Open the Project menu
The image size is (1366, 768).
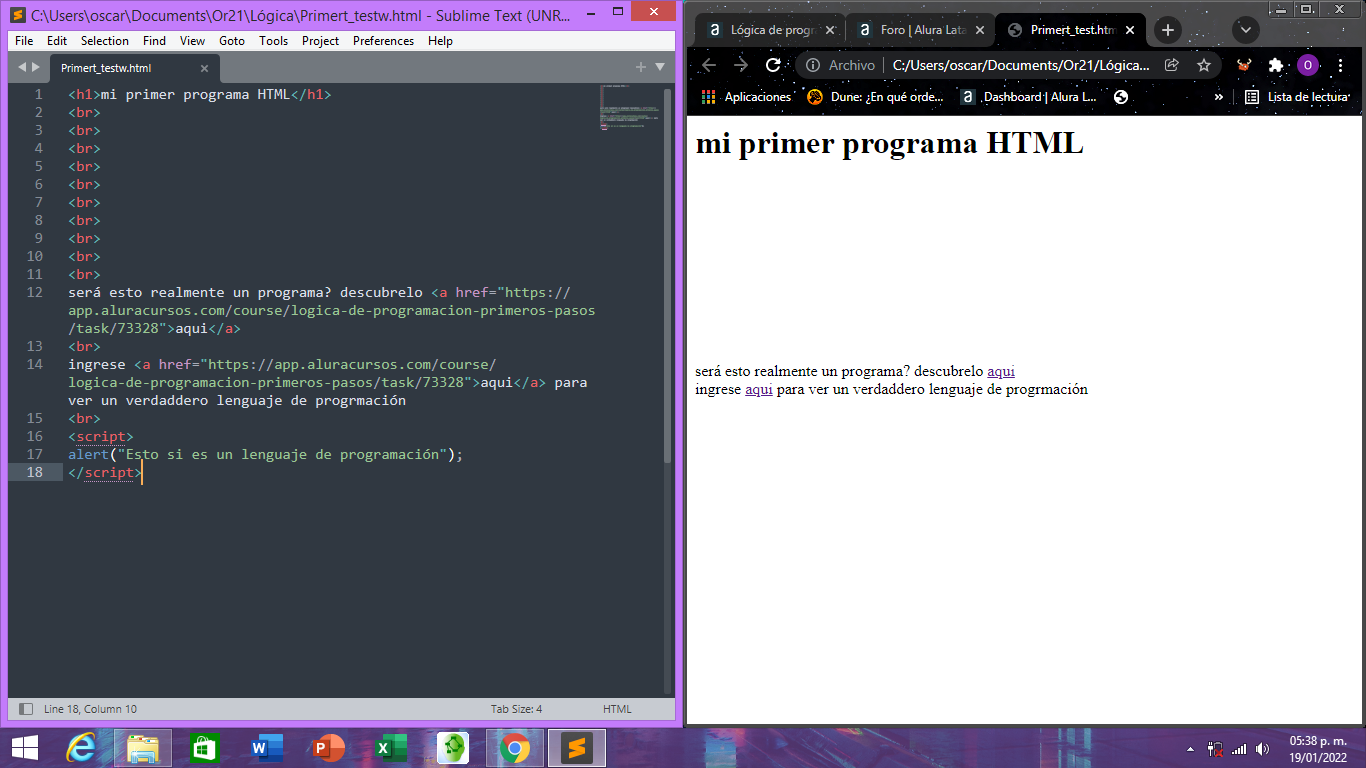[x=320, y=41]
